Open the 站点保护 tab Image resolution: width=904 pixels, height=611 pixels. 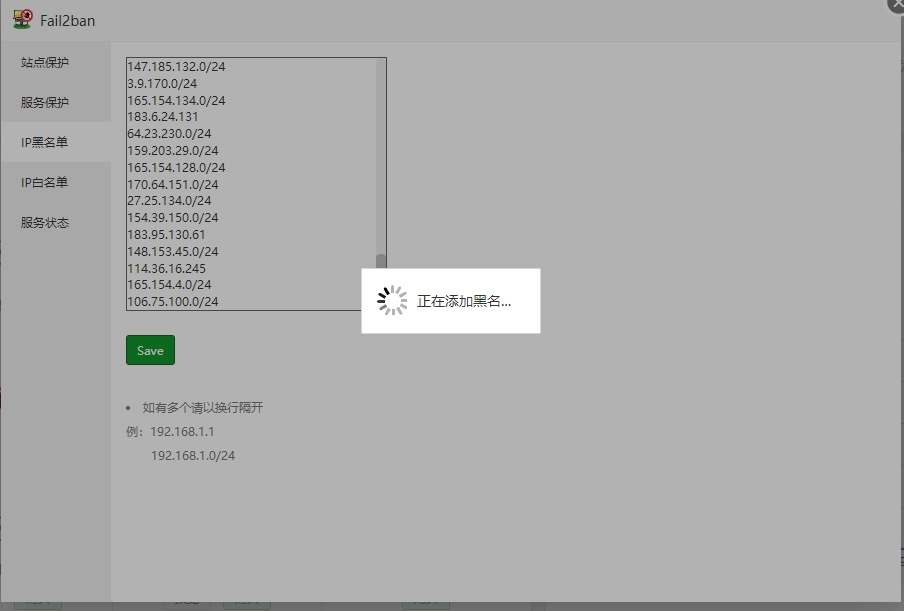(56, 62)
